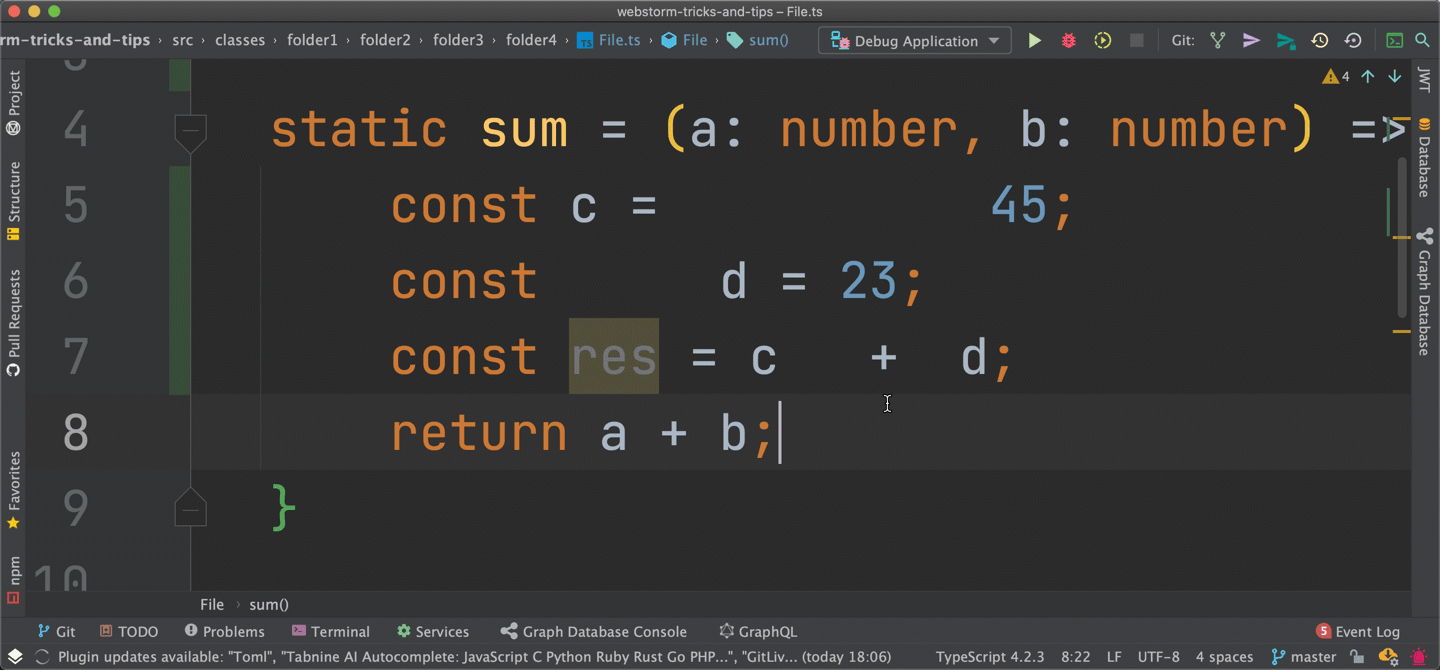
Task: Click the File breadcrumb below the editor
Action: 212,604
